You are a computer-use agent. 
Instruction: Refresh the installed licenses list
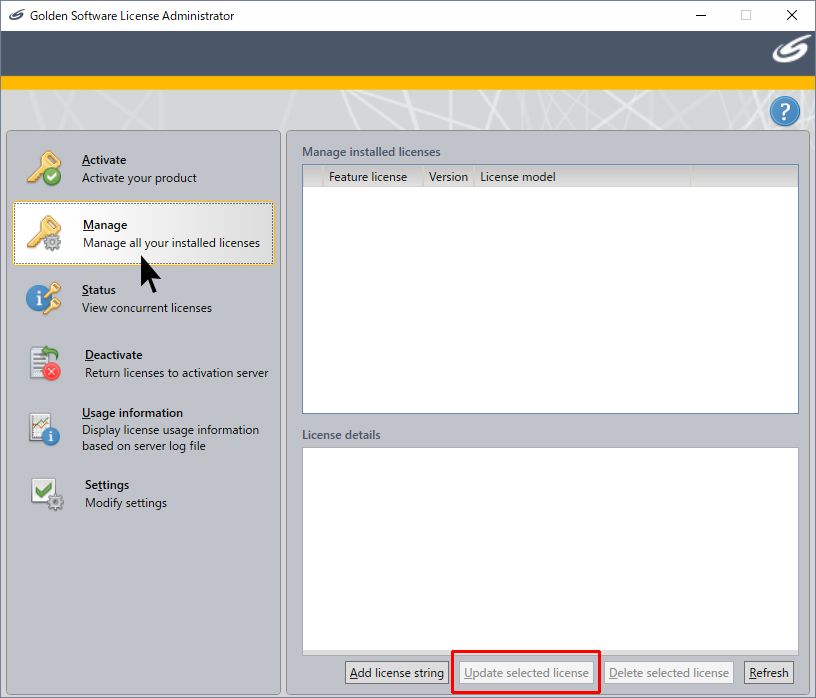[x=768, y=673]
